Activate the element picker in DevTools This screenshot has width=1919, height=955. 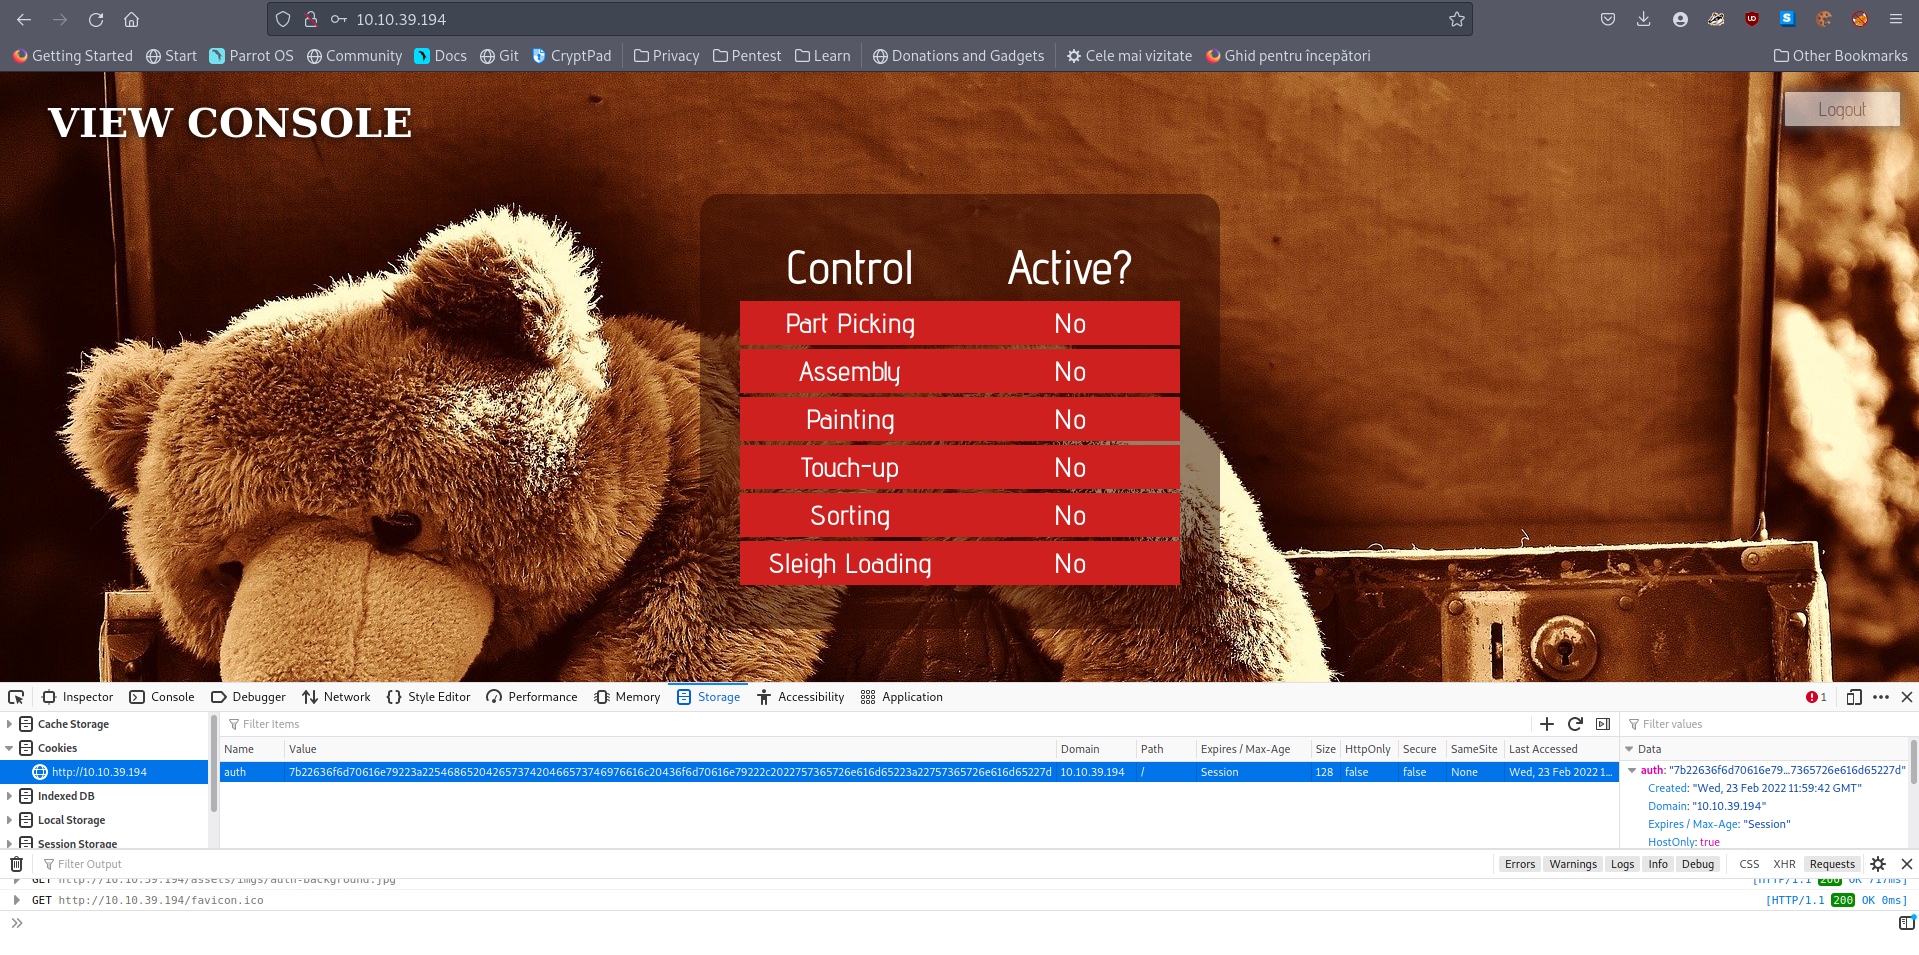16,697
